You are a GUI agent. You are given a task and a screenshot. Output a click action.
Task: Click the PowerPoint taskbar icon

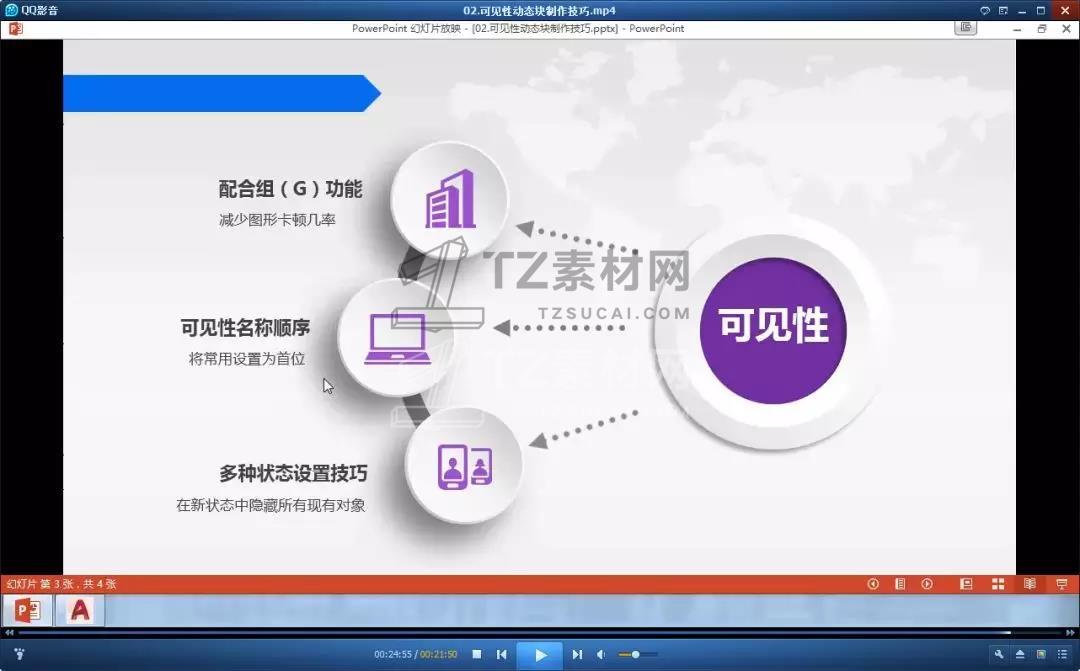click(28, 610)
